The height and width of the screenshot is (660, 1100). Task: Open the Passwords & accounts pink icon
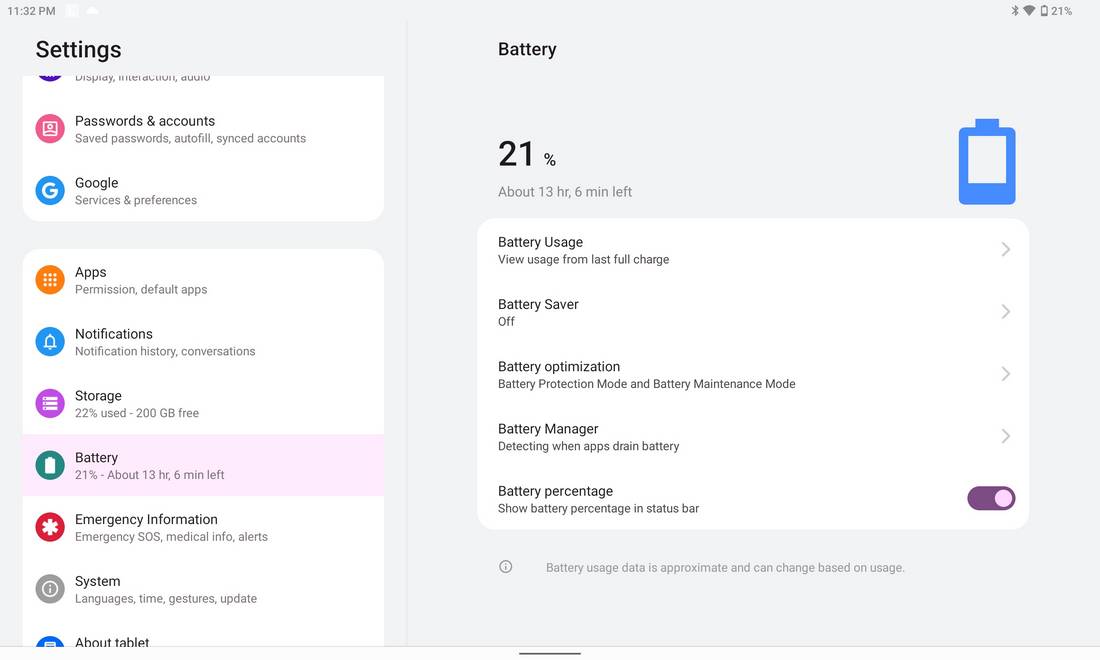click(50, 129)
